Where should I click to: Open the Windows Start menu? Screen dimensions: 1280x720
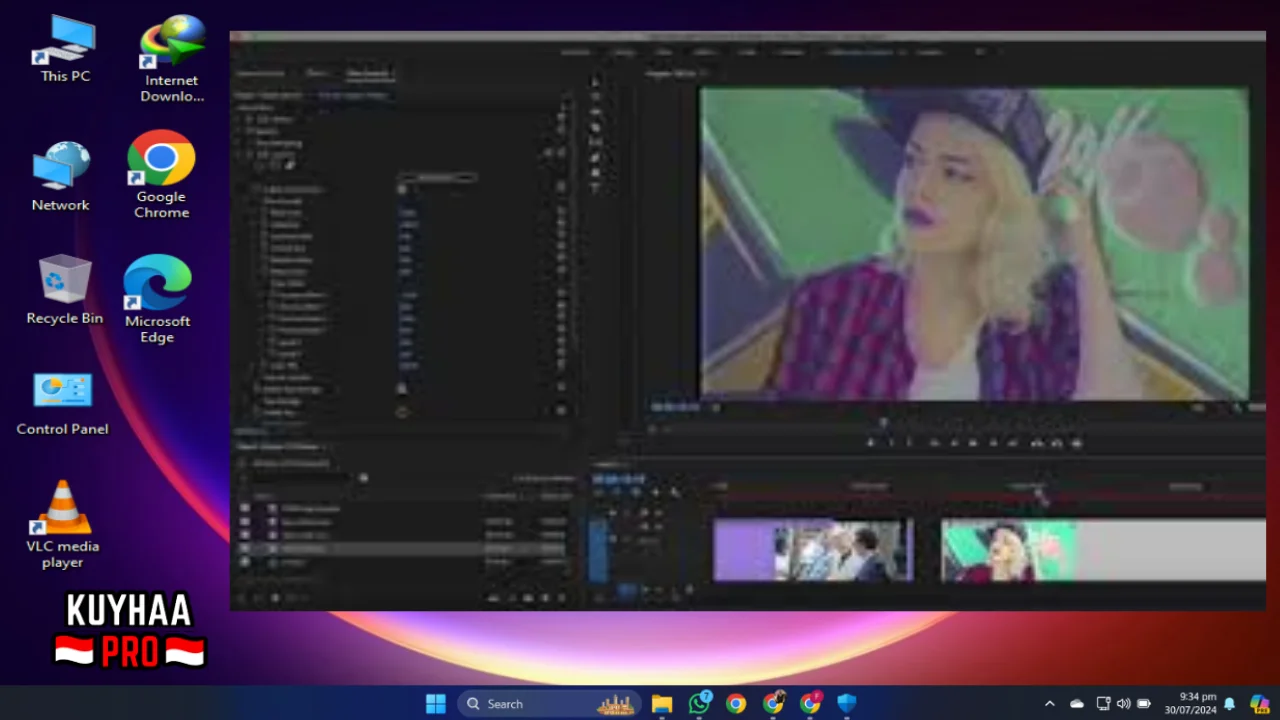[436, 704]
